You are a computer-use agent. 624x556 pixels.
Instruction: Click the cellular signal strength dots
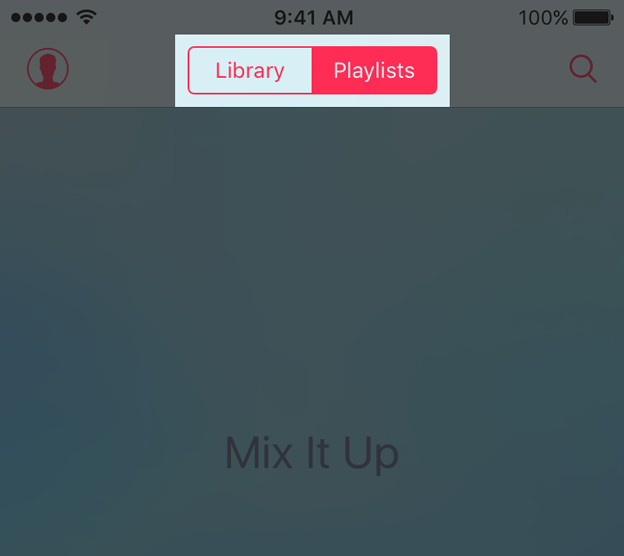39,18
